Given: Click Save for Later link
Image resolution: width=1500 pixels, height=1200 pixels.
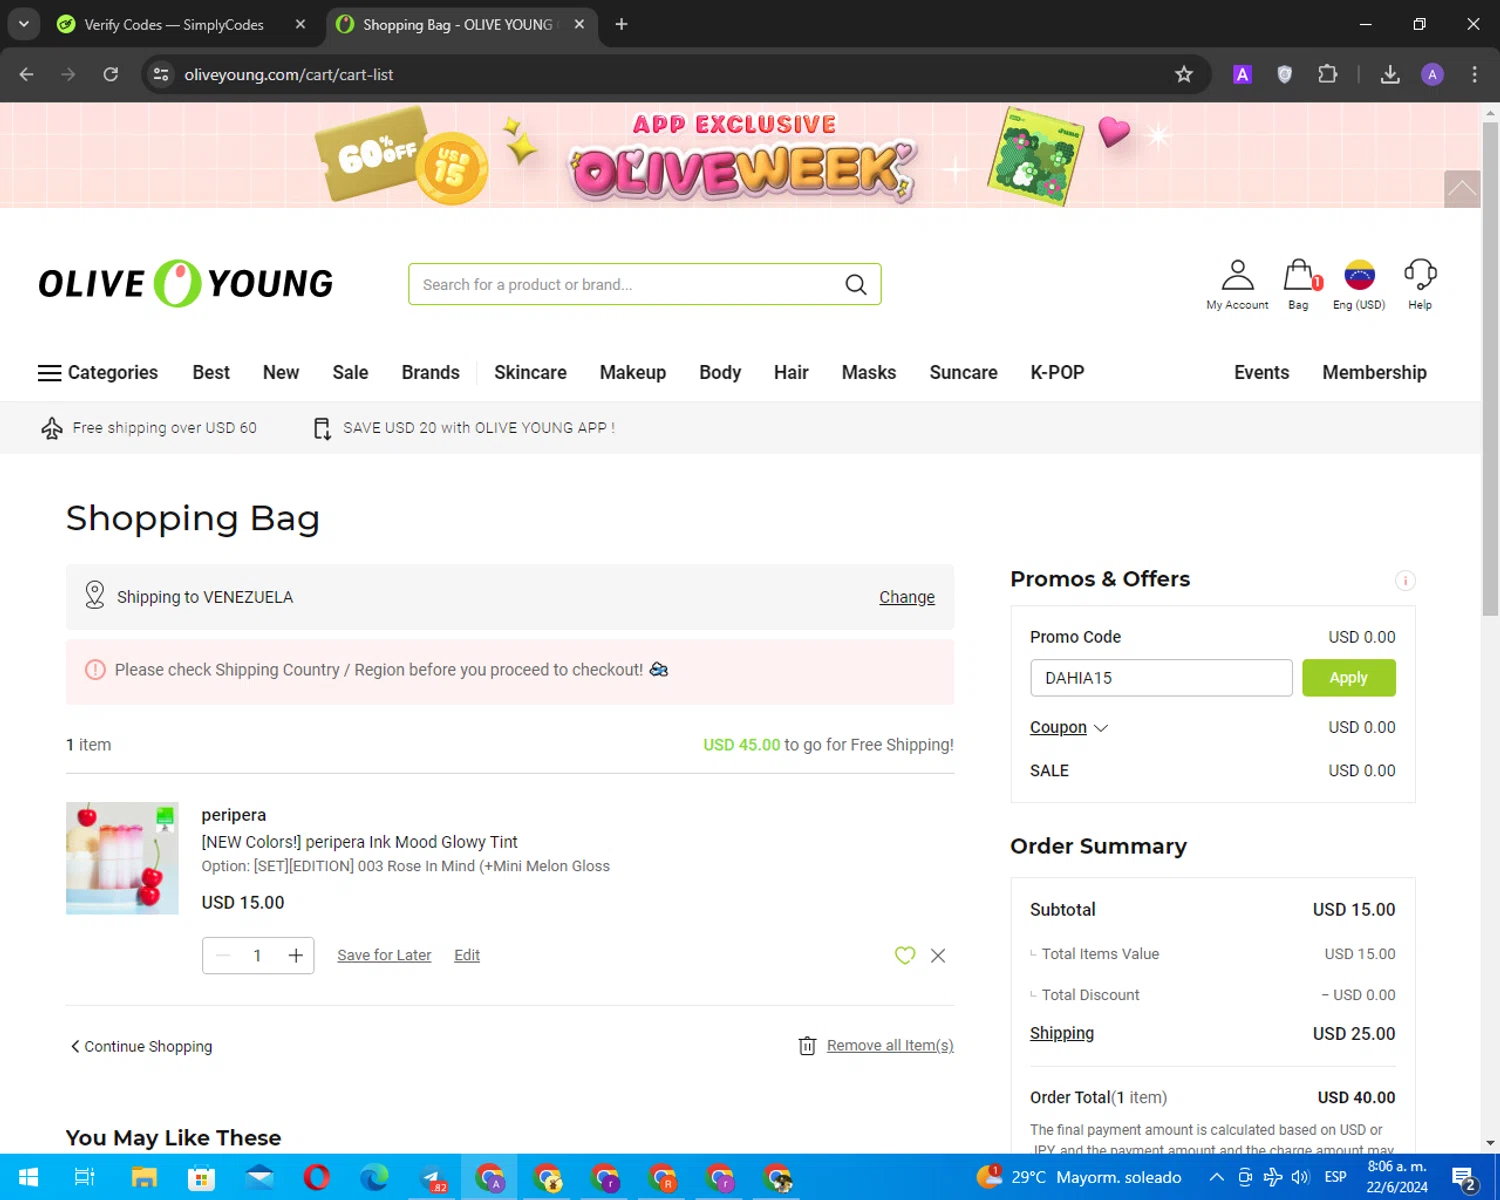Looking at the screenshot, I should tap(384, 955).
